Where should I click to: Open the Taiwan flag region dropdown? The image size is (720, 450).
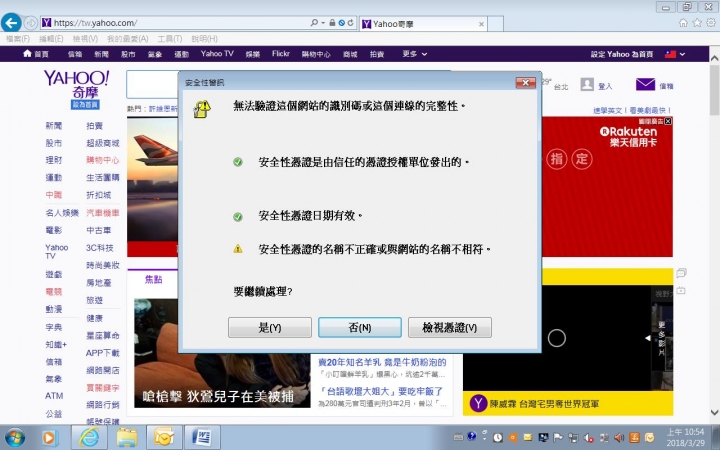(x=675, y=54)
